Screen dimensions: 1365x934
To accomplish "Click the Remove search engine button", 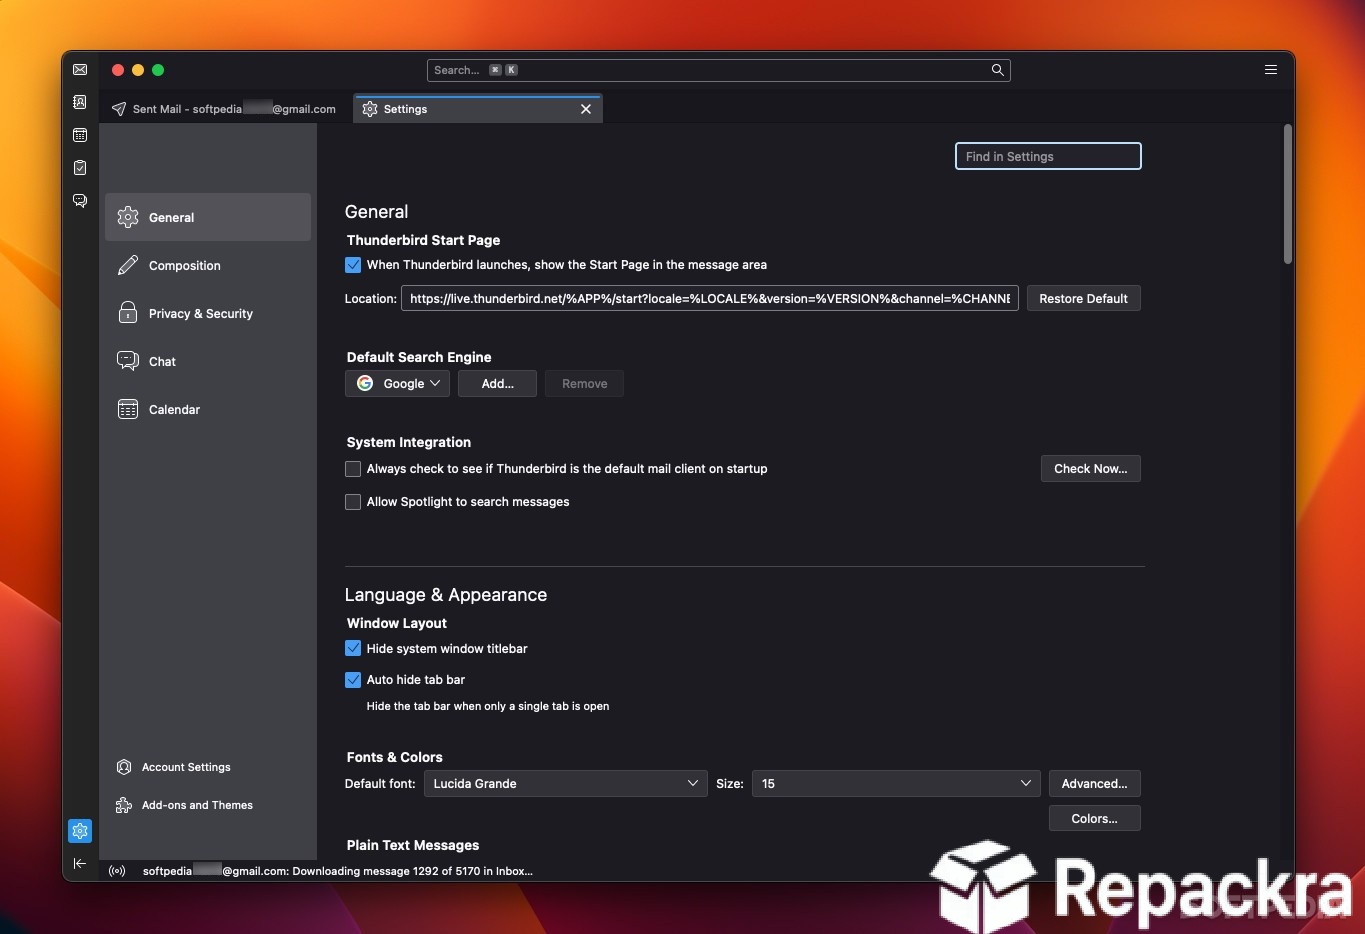I will [x=584, y=384].
